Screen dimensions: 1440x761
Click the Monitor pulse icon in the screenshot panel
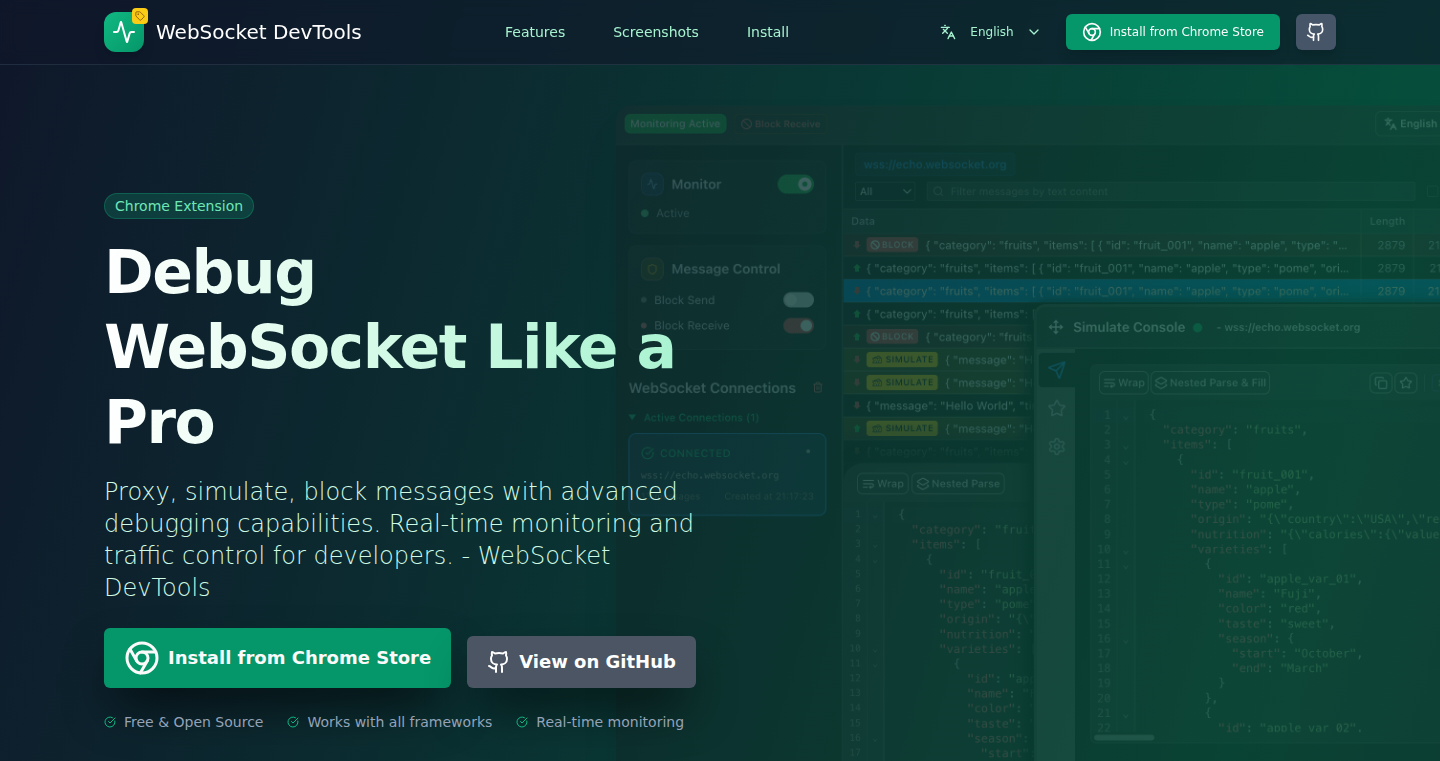tap(652, 184)
